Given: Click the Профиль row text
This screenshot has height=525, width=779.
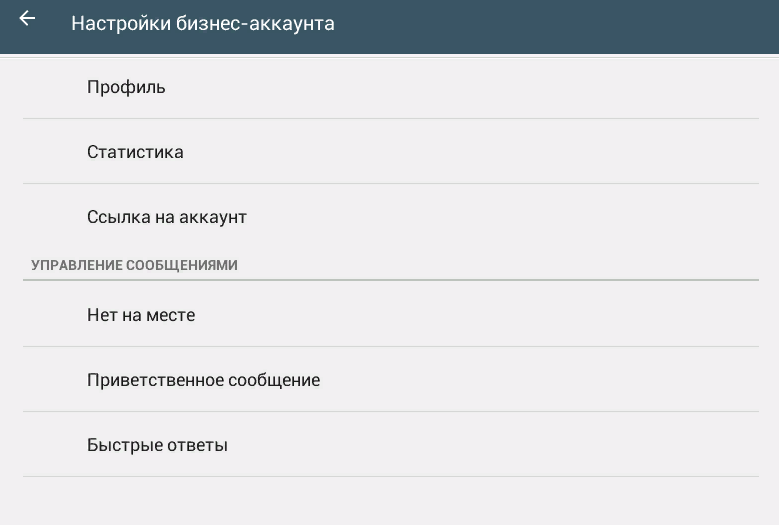Looking at the screenshot, I should 126,87.
